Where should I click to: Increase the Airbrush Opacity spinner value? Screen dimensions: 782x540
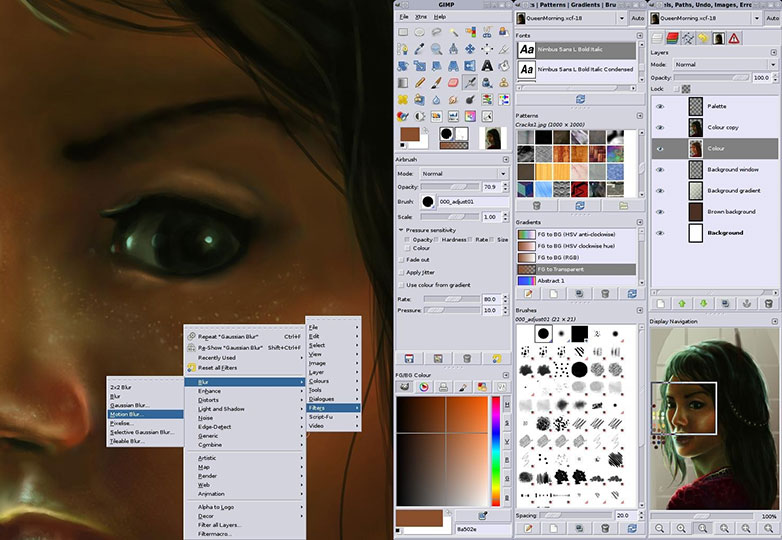pos(506,184)
